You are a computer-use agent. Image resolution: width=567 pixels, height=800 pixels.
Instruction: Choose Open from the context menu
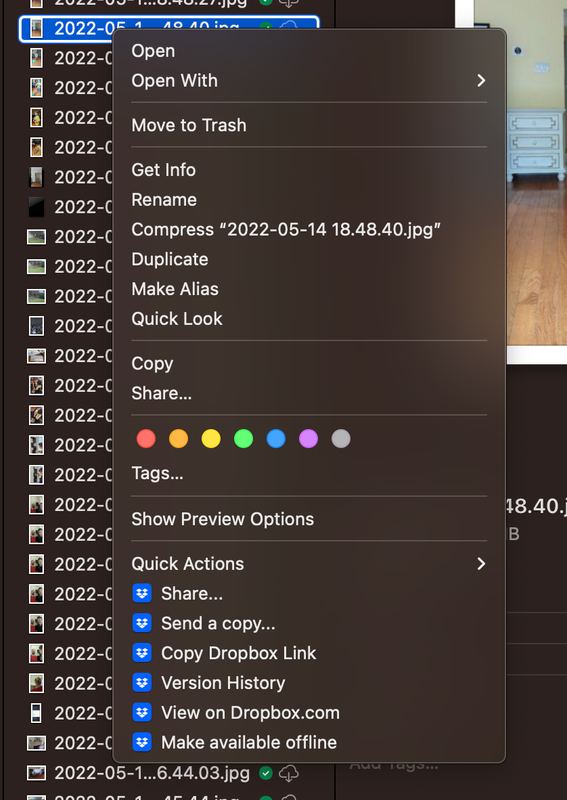[153, 51]
